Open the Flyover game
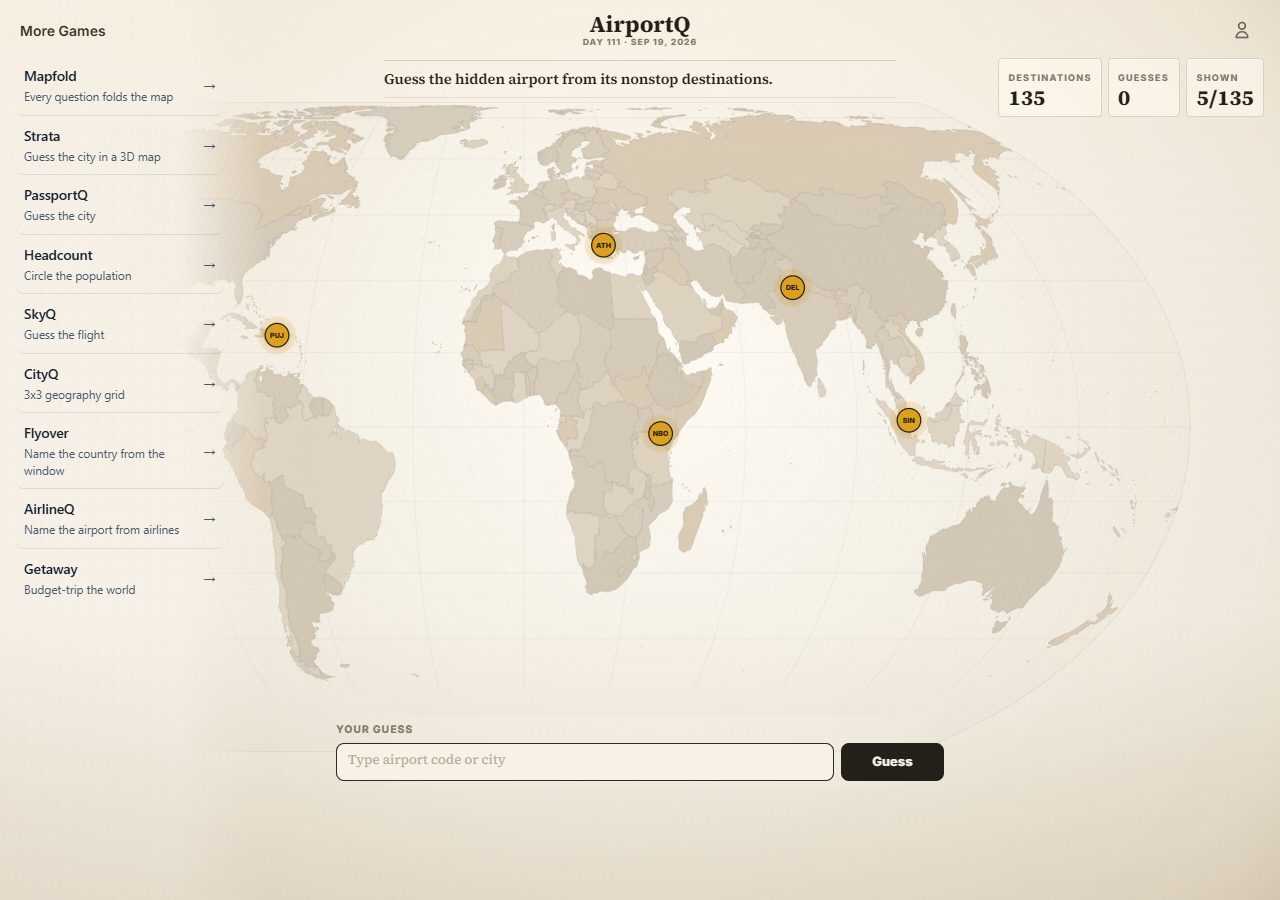1280x900 pixels. click(x=120, y=452)
